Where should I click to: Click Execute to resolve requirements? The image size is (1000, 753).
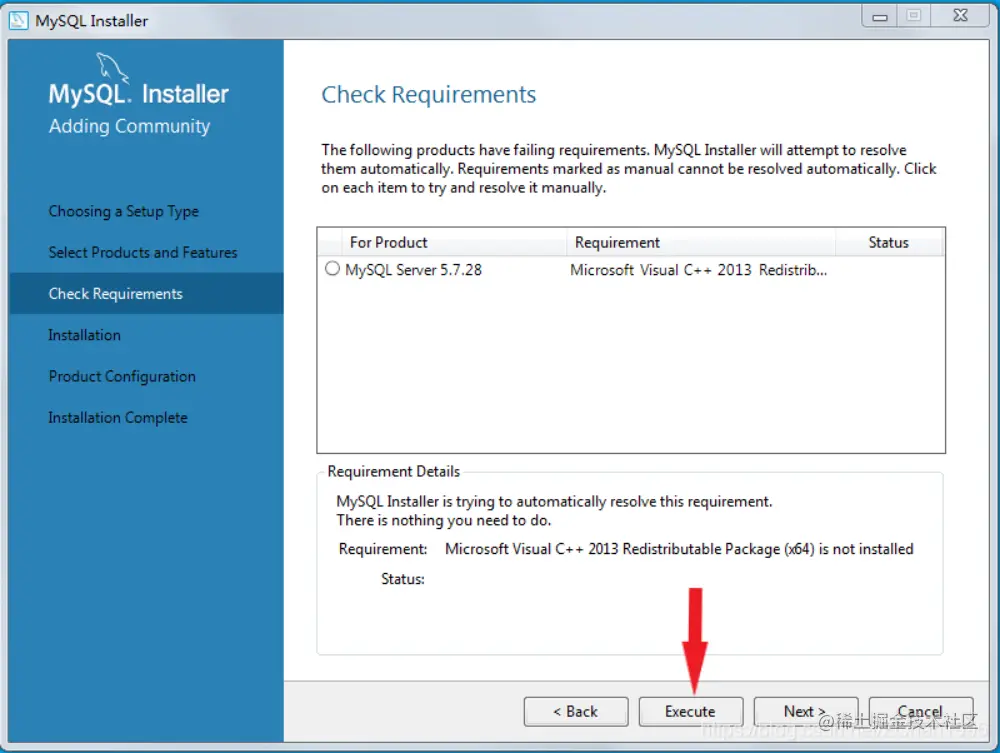point(691,711)
